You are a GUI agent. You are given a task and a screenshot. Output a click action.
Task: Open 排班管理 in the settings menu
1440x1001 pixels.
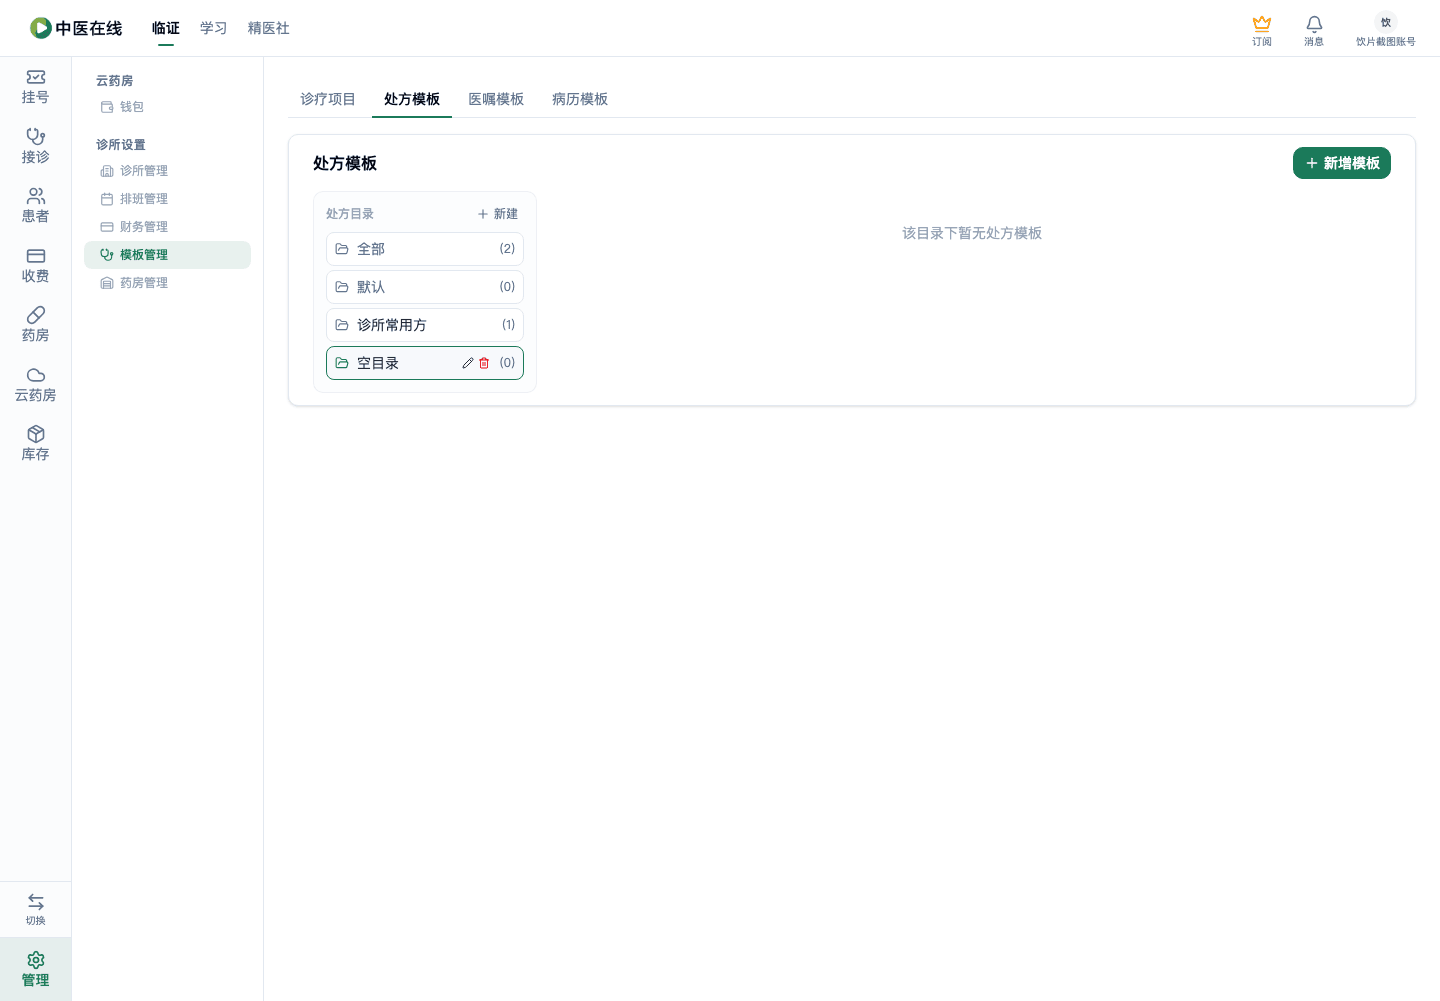tap(167, 199)
